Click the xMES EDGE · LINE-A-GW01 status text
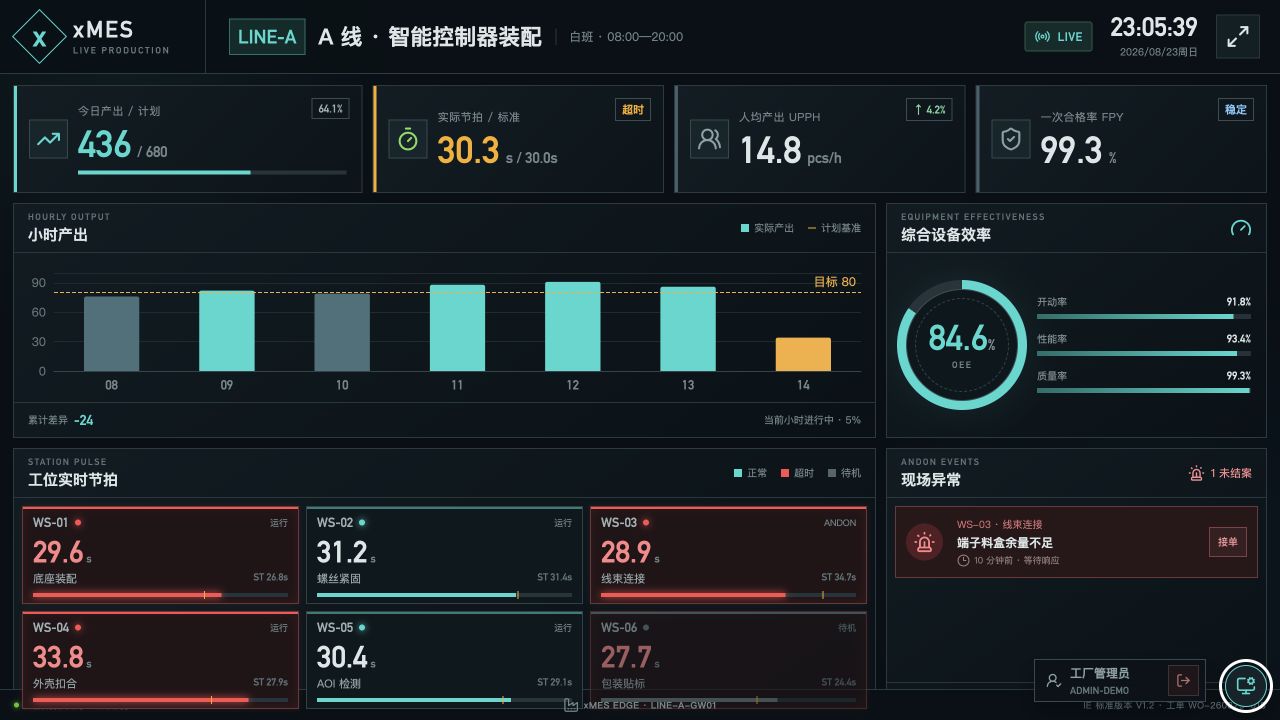 click(650, 705)
